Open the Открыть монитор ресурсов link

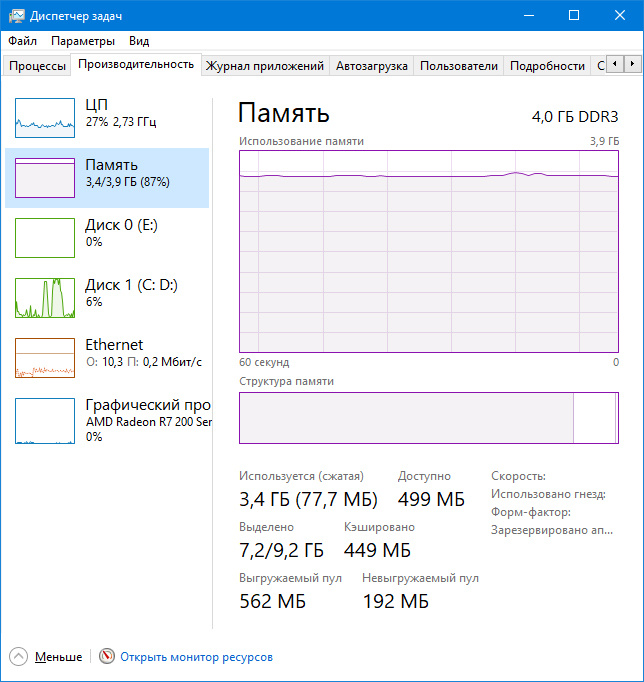(196, 657)
